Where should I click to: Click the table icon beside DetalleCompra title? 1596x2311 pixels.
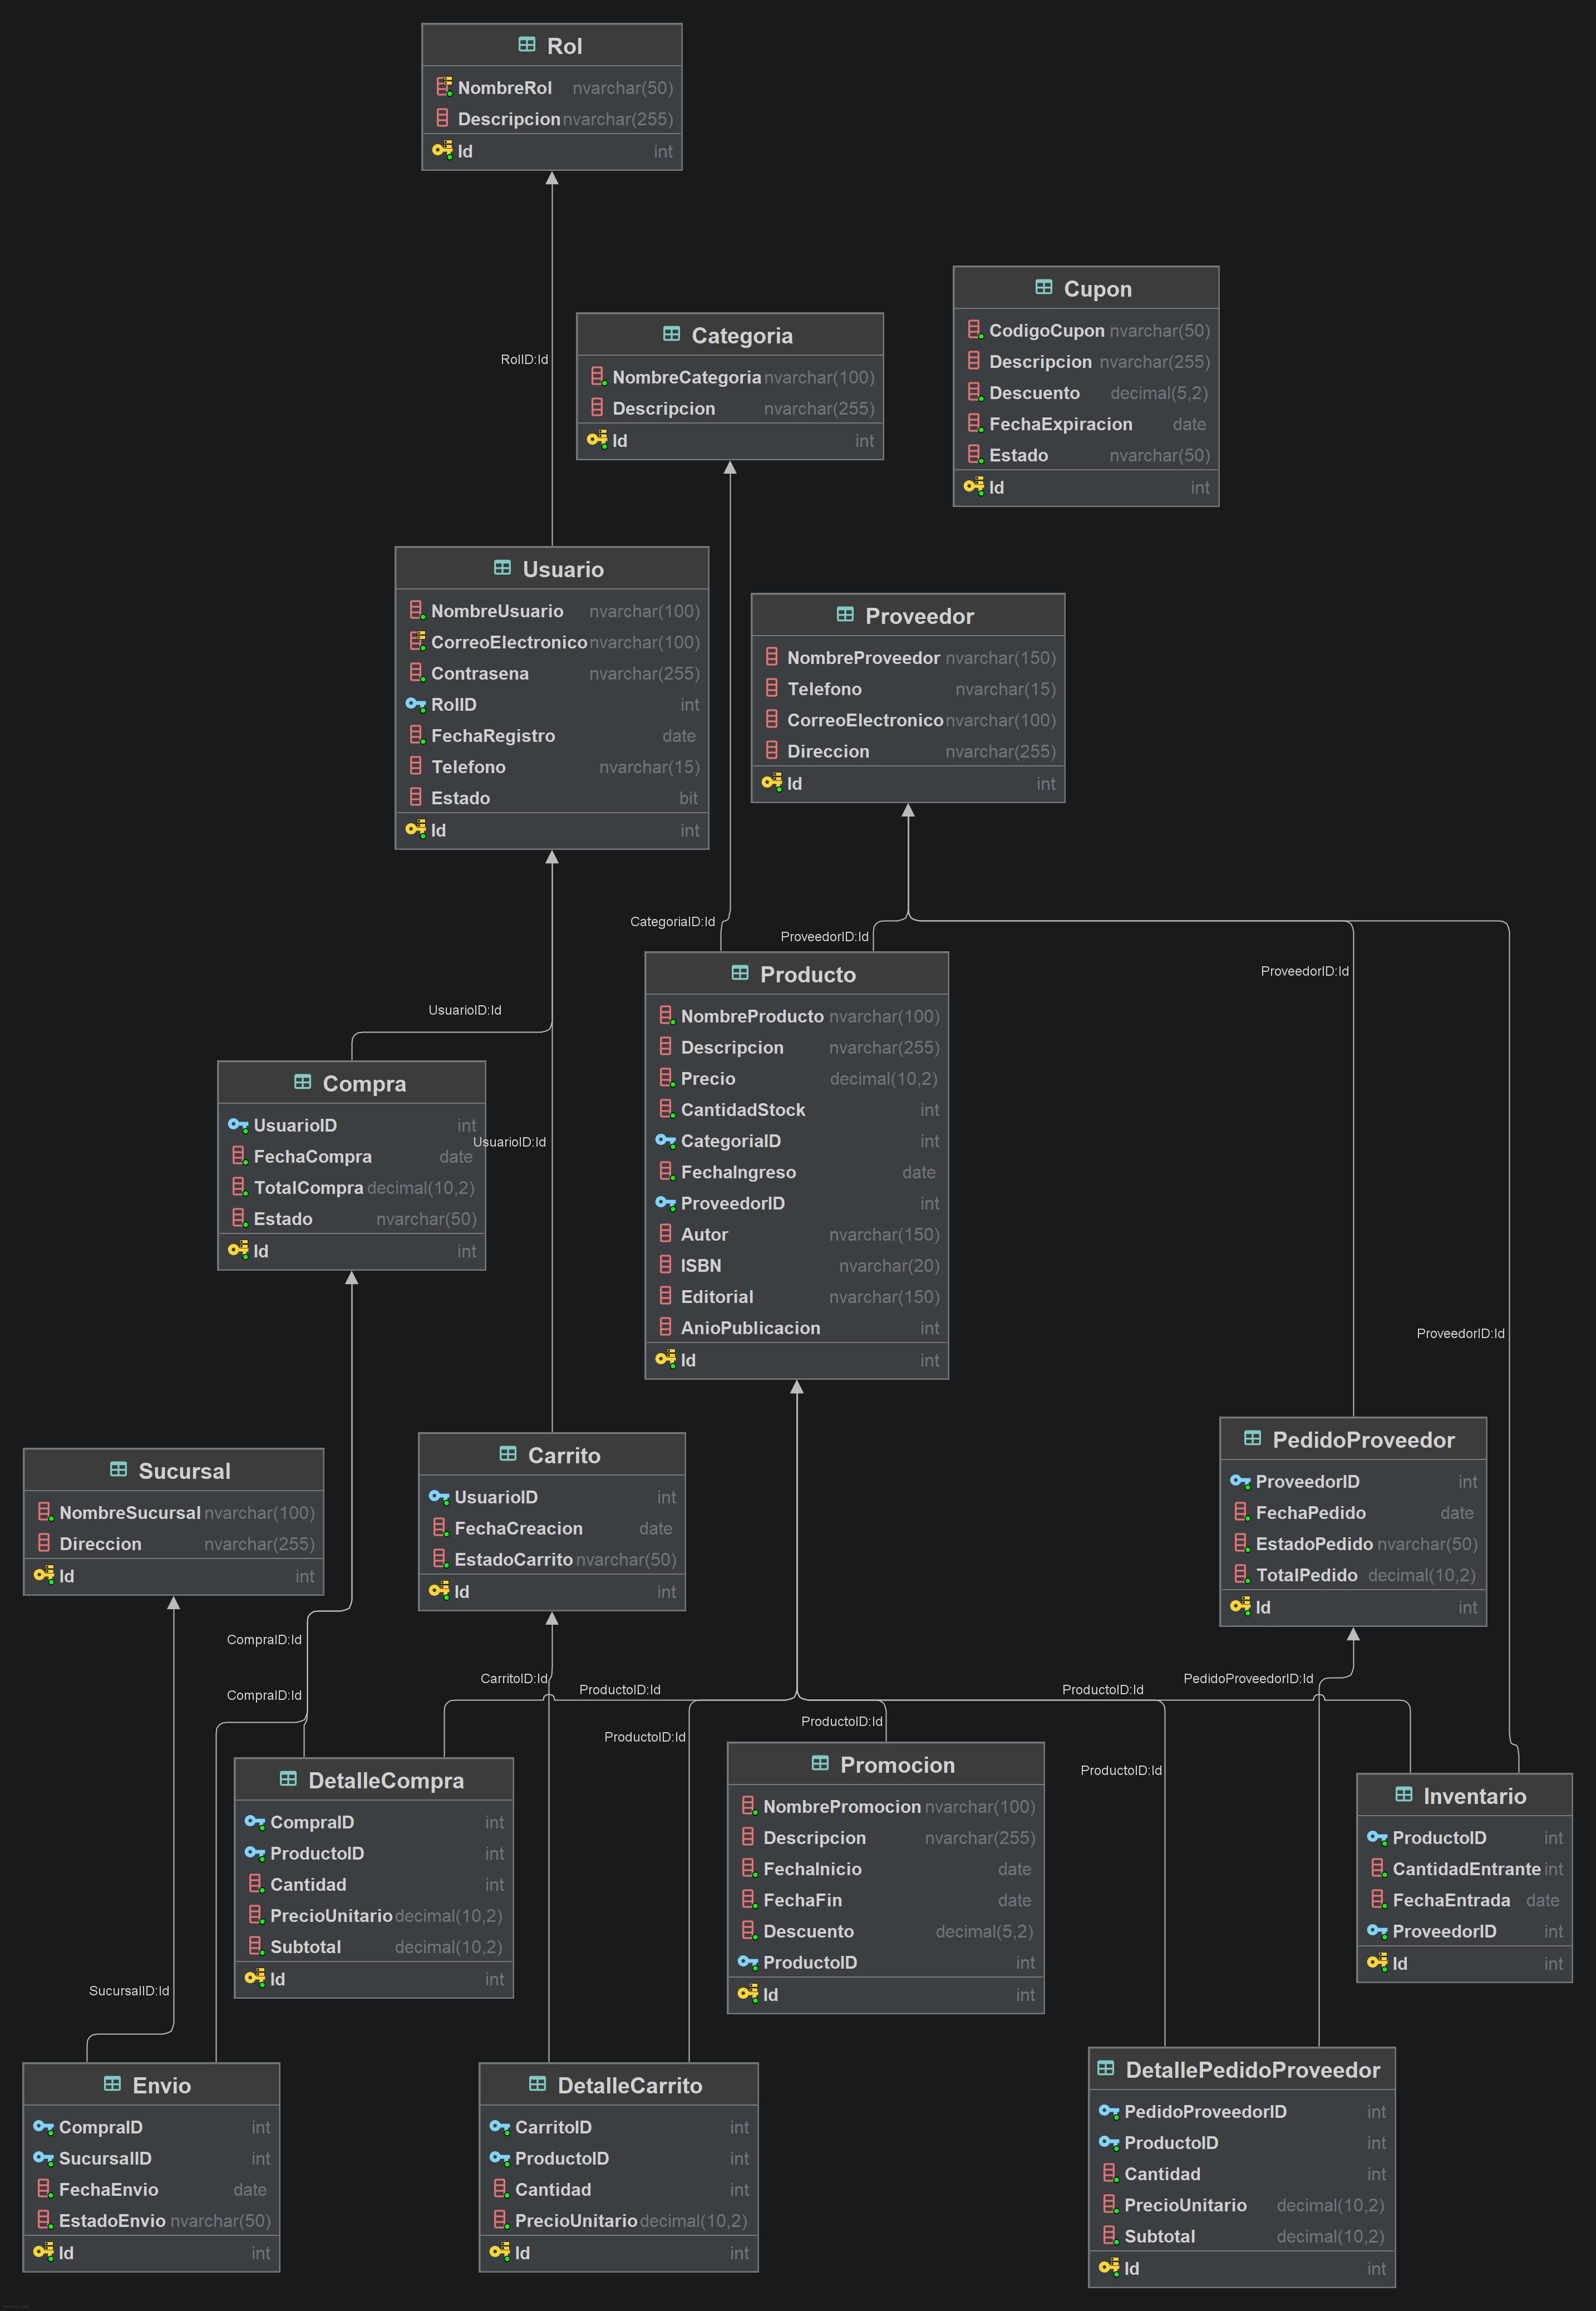point(288,1779)
